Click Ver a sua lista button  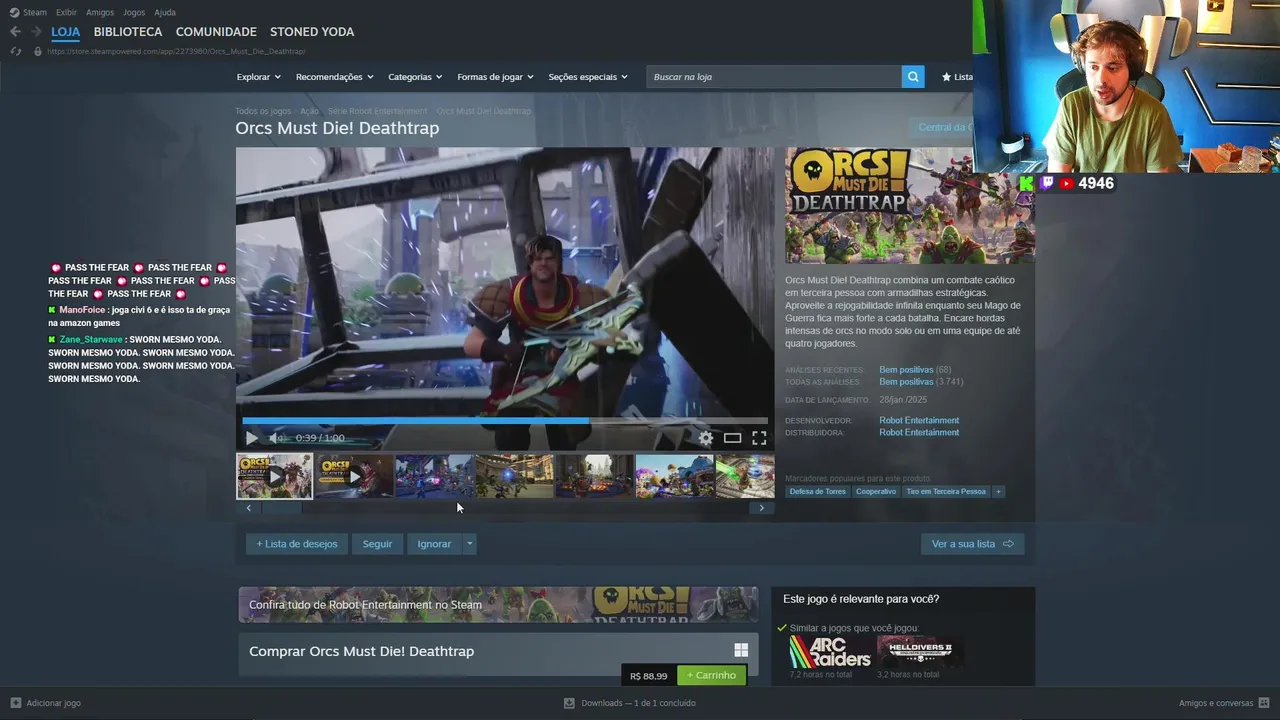pyautogui.click(x=972, y=544)
